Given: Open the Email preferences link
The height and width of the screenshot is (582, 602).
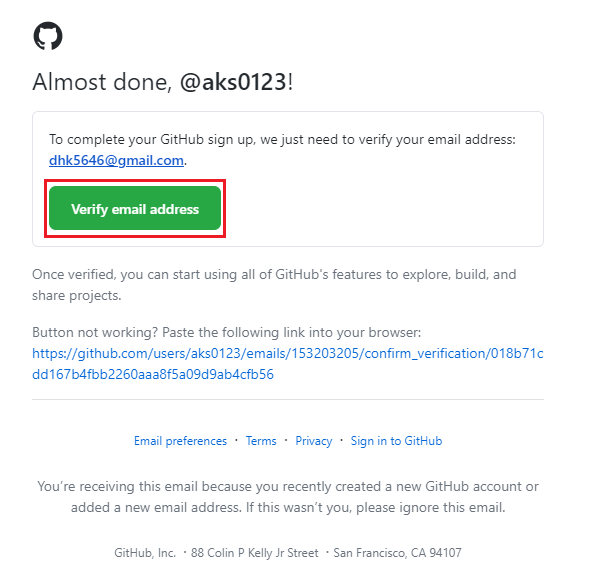Looking at the screenshot, I should [180, 441].
